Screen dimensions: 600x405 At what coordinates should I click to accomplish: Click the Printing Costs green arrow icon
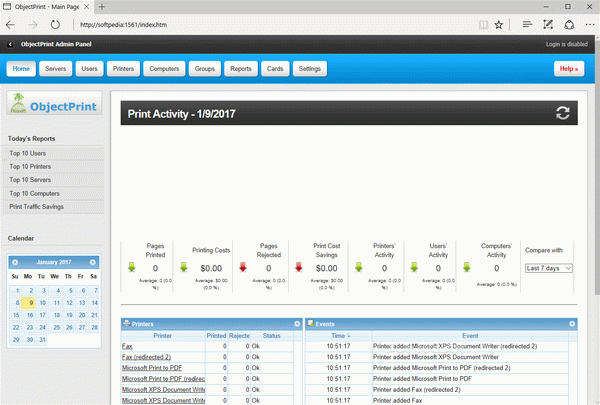click(x=184, y=267)
